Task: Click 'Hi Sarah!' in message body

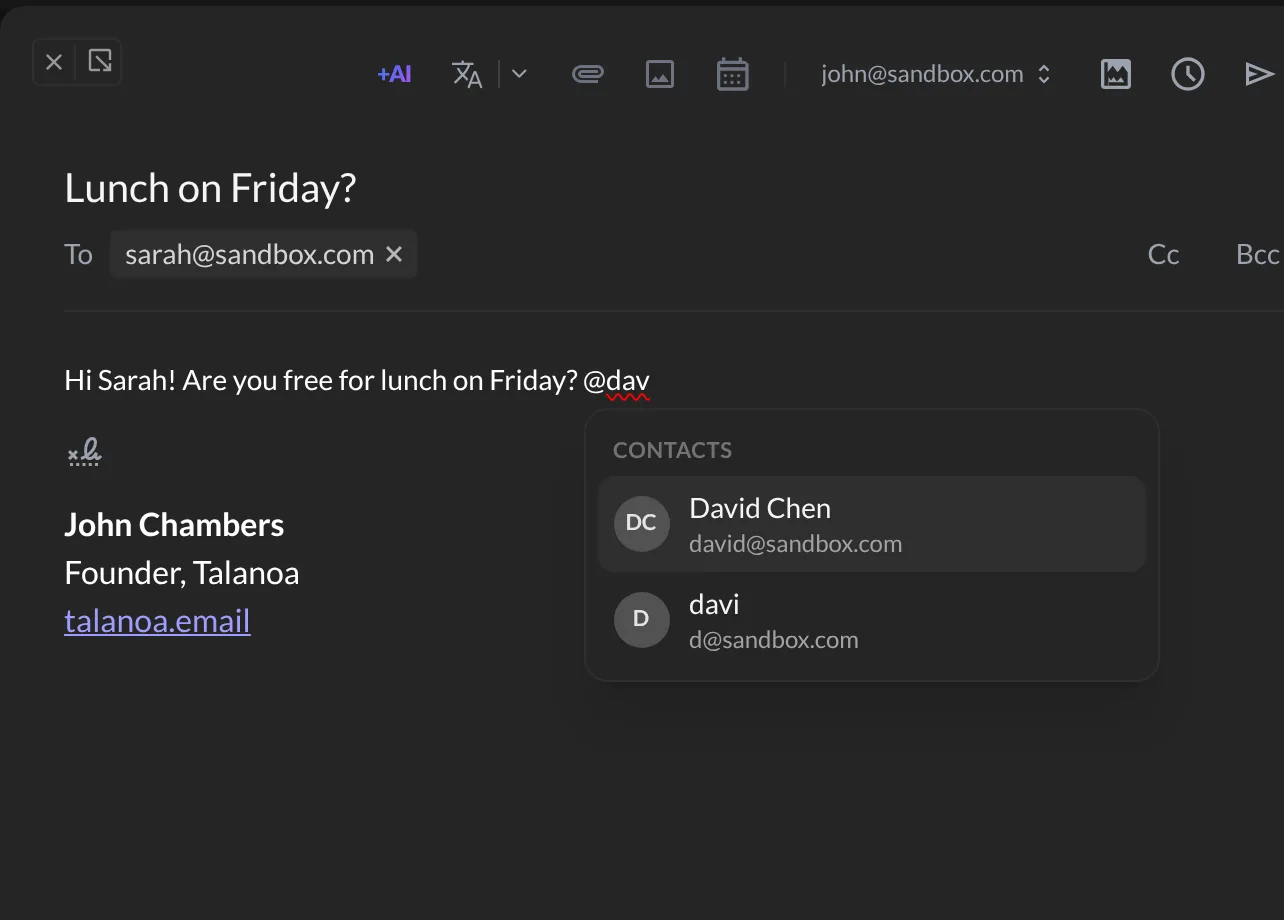Action: (120, 381)
